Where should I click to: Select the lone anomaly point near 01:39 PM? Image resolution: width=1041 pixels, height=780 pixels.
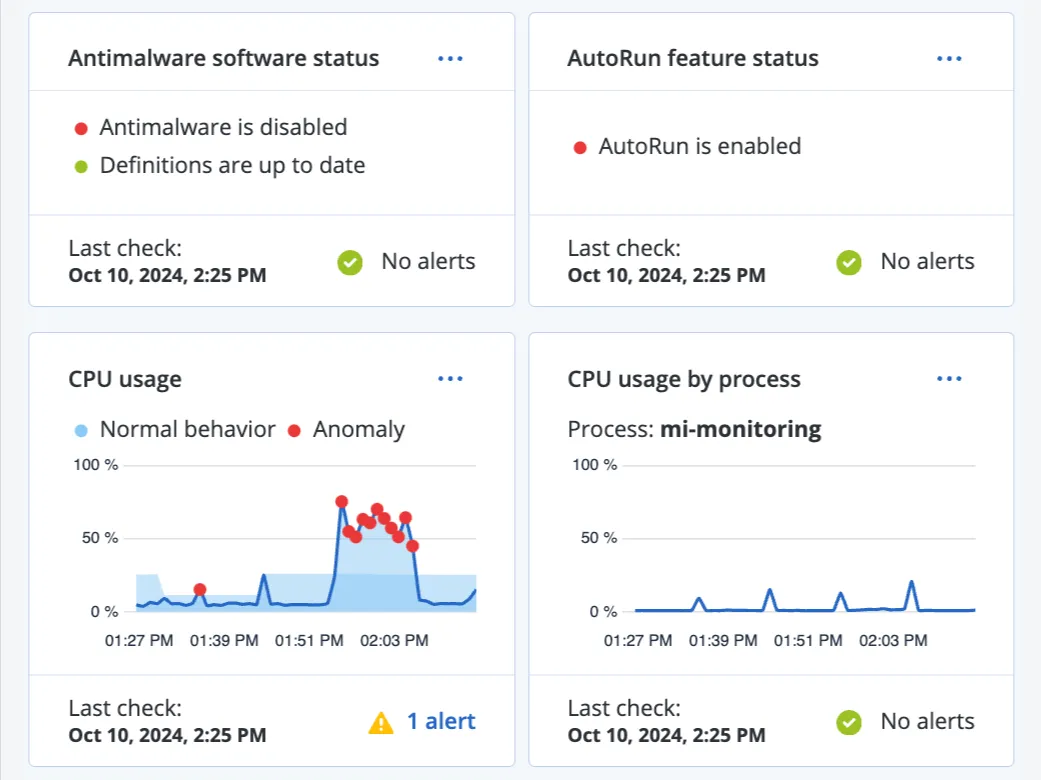tap(200, 590)
